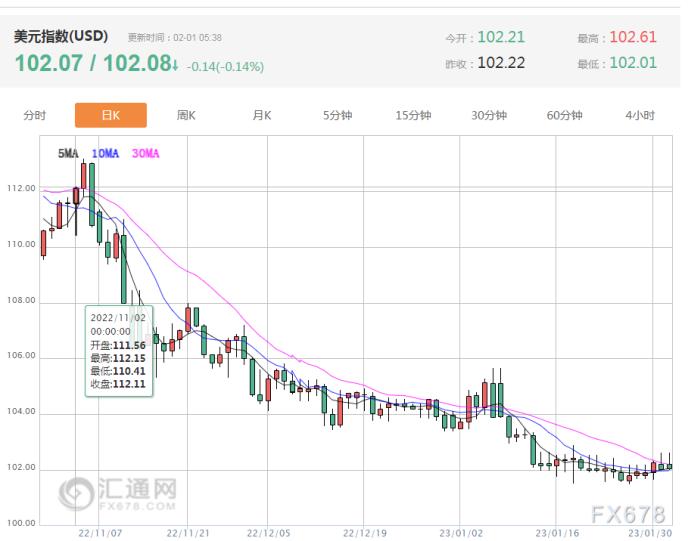Screen dimensions: 688x541
Task: Click the 110.00 price axis label
Action: (x=21, y=244)
